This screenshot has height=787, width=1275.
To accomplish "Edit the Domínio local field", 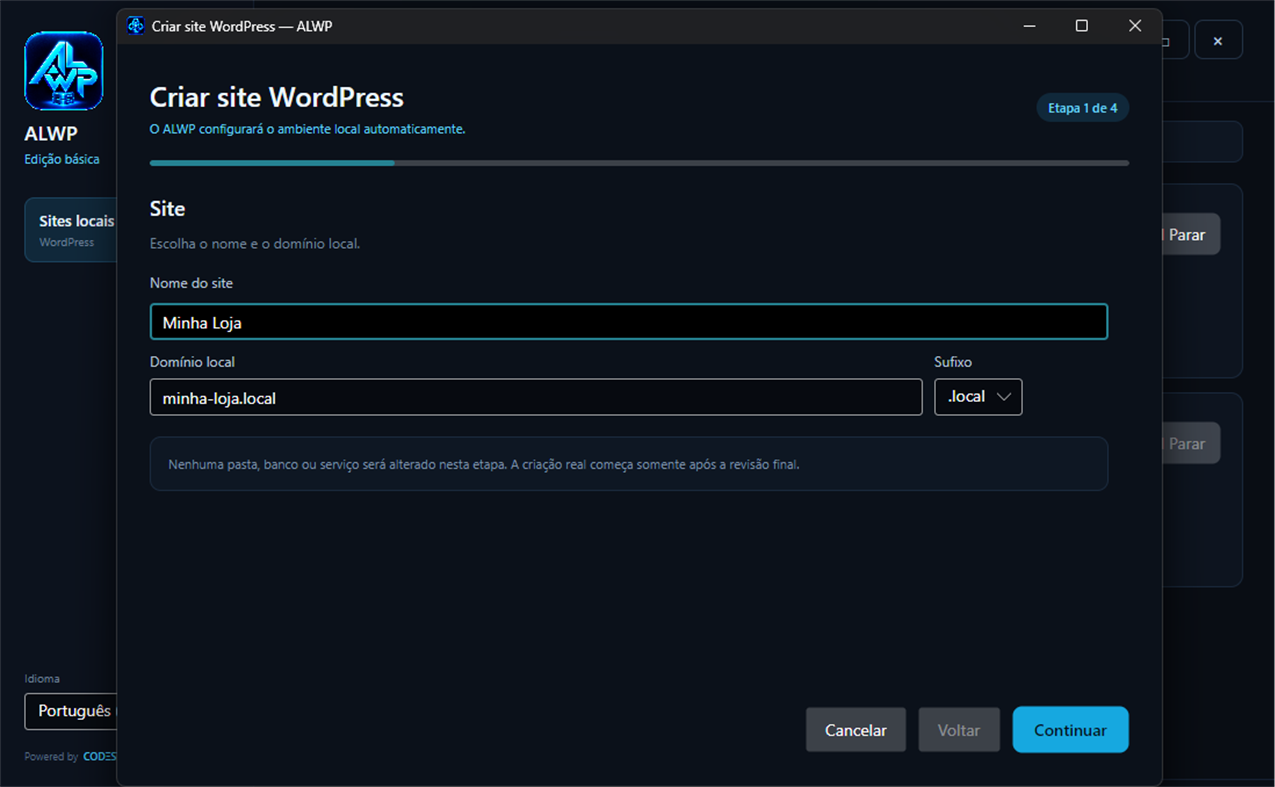I will point(536,397).
